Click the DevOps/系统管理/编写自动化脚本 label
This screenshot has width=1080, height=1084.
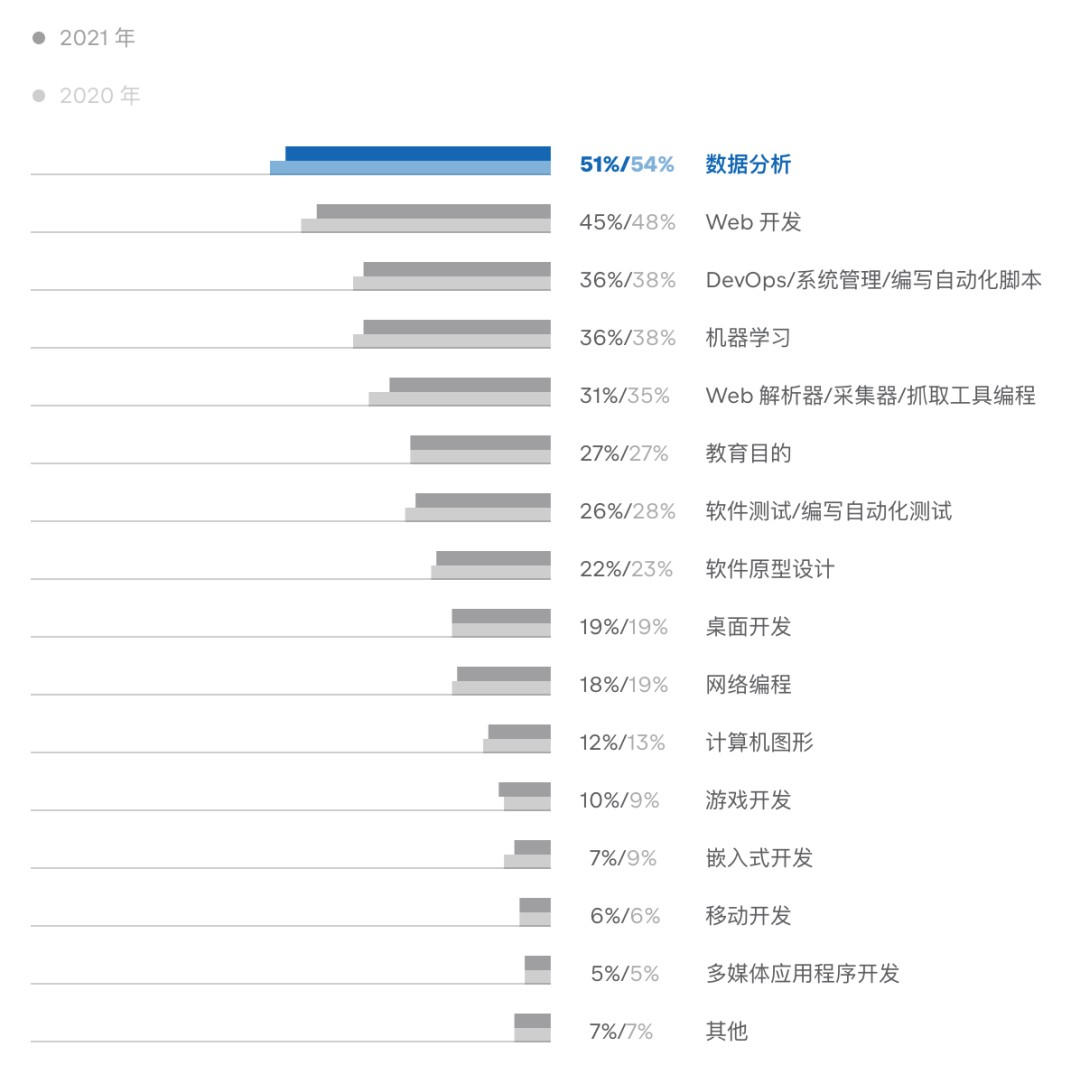pos(873,280)
